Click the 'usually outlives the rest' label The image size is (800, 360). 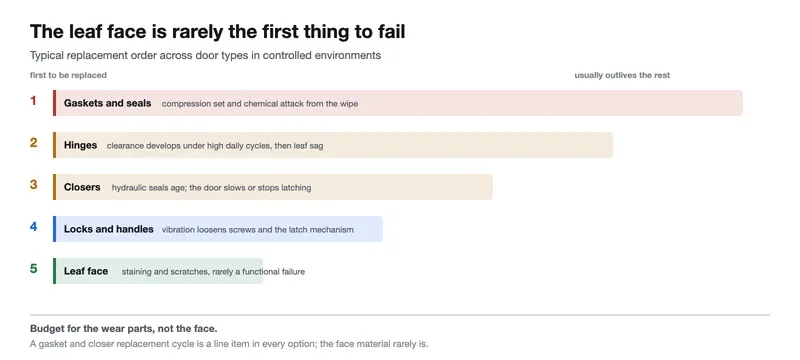[x=622, y=75]
